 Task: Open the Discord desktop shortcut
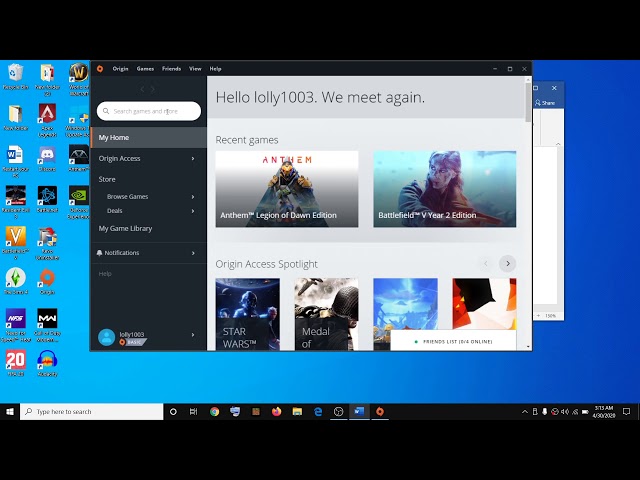click(x=47, y=156)
